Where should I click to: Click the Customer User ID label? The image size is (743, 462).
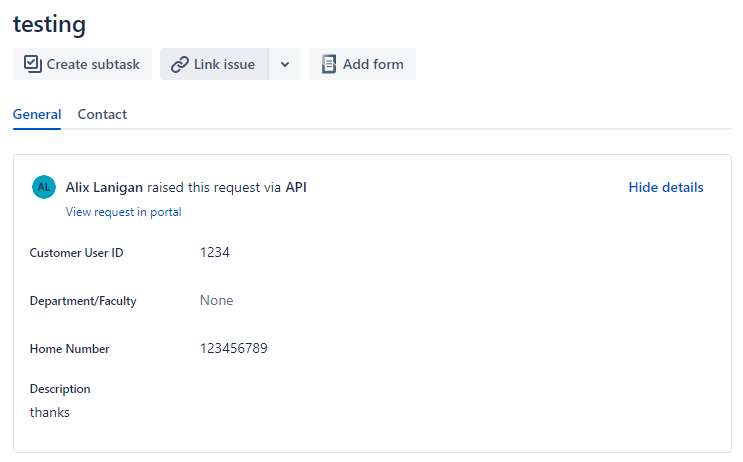coord(76,253)
